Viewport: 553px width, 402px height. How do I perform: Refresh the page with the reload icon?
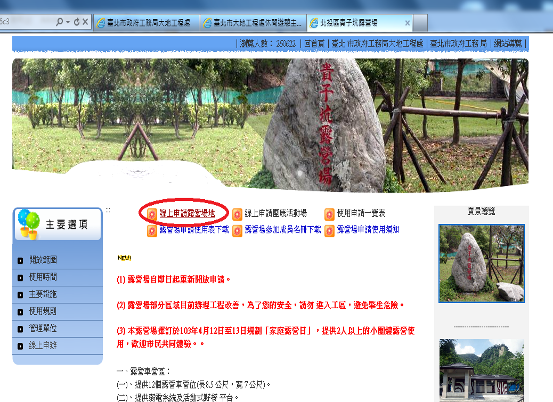click(x=77, y=22)
